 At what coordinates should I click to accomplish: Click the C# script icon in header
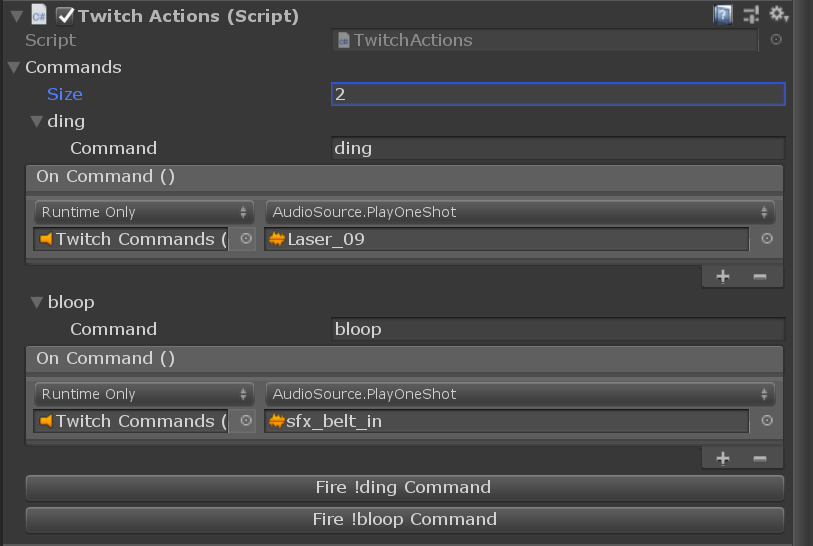coord(39,15)
